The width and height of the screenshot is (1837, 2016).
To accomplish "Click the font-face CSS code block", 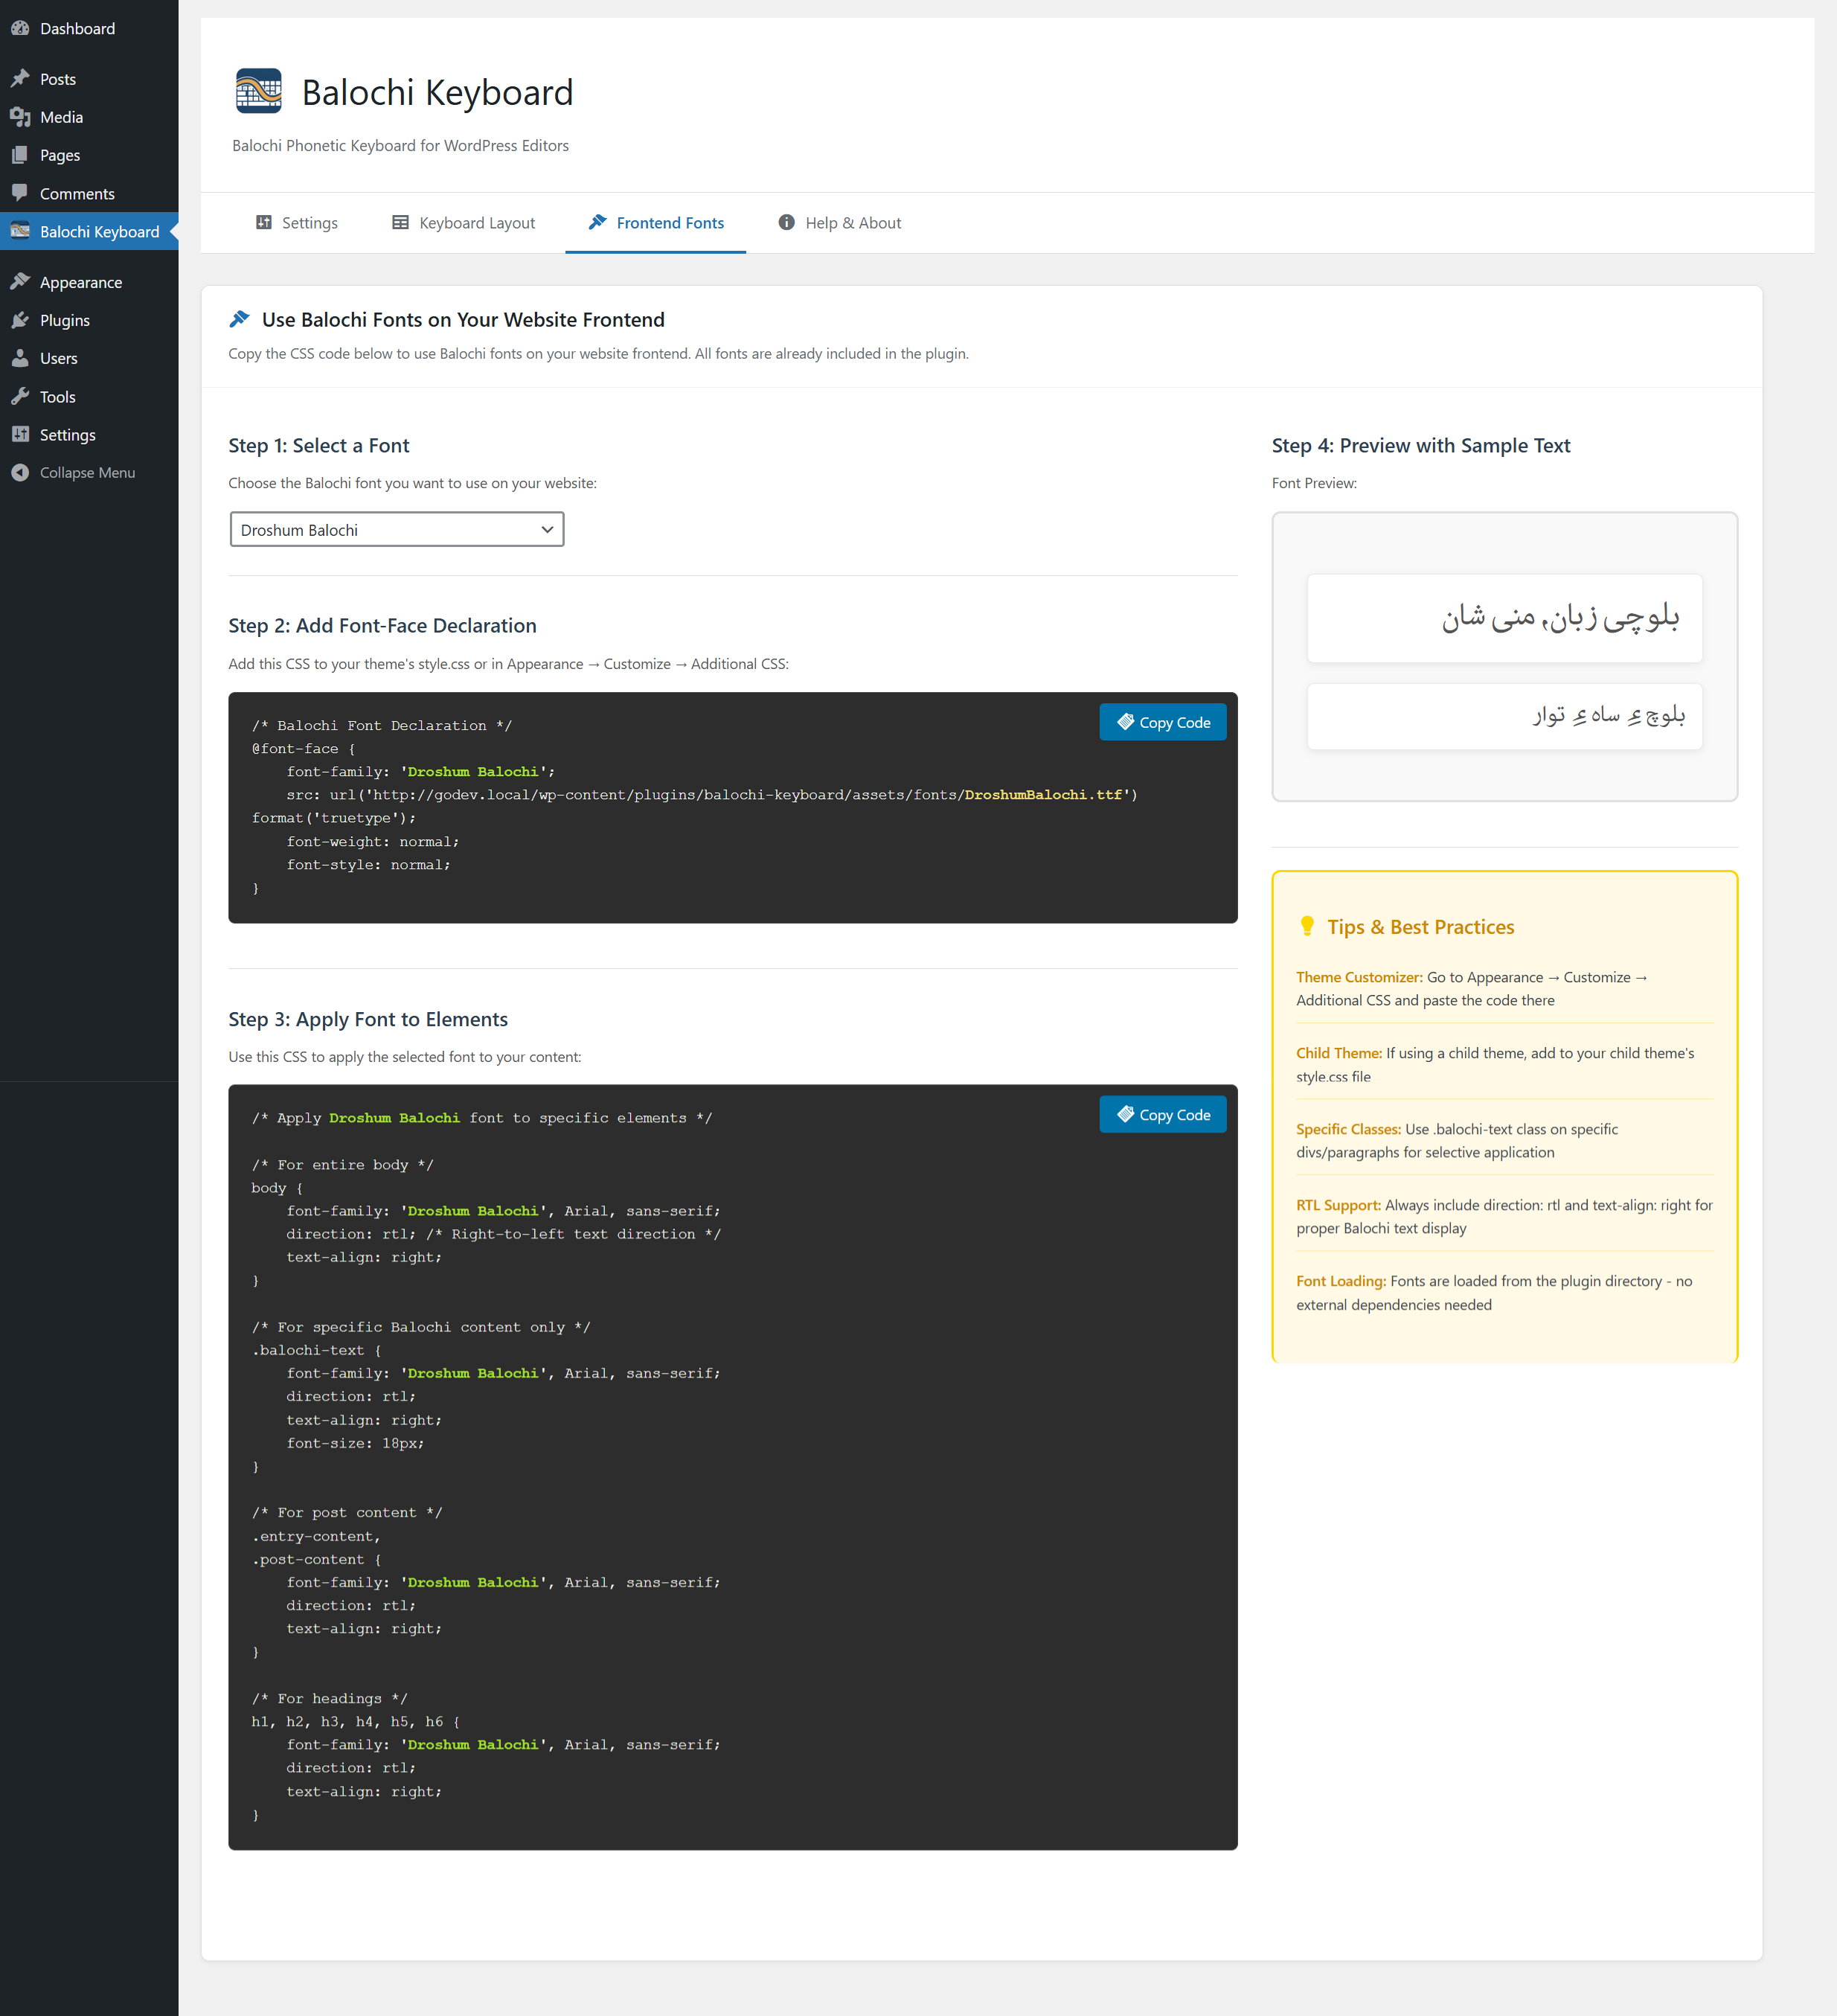I will (x=733, y=807).
